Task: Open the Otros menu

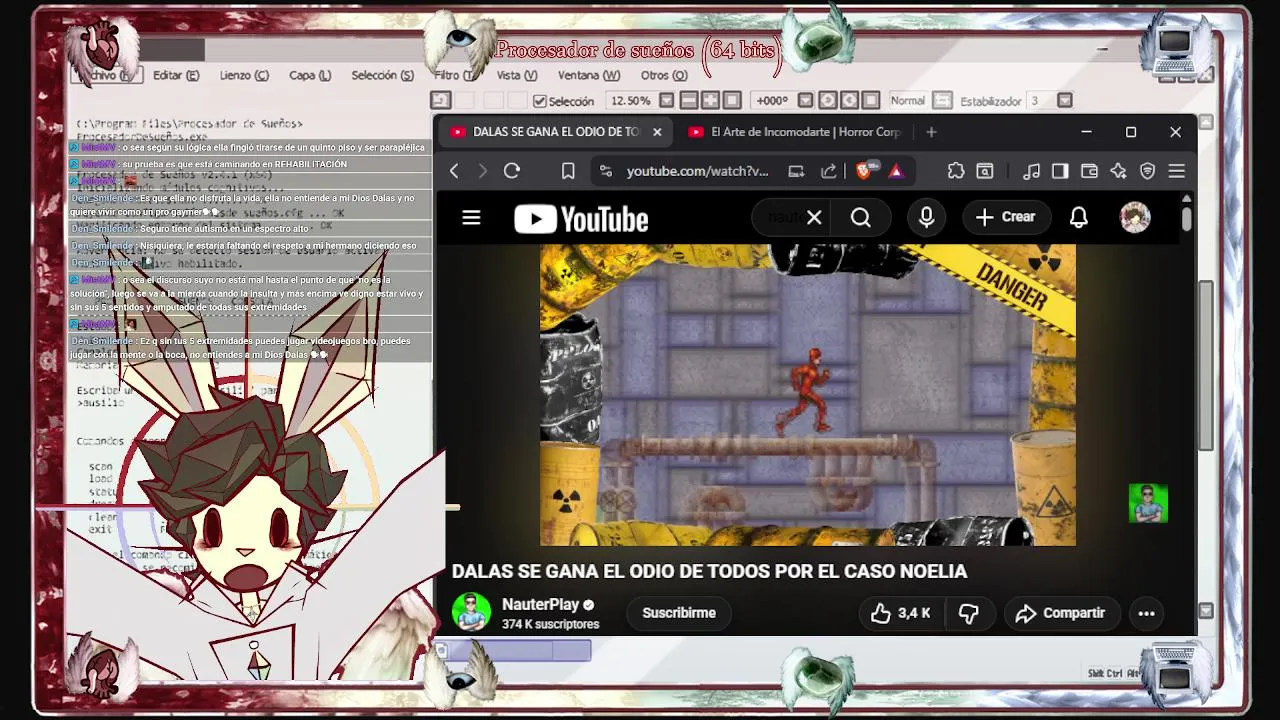Action: [664, 75]
